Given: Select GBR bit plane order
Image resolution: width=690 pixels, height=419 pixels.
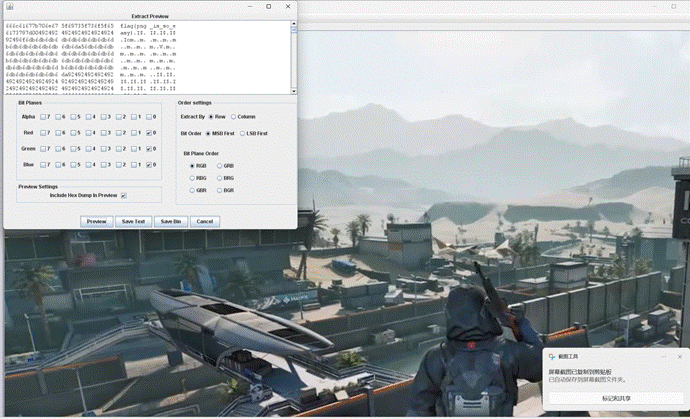Looking at the screenshot, I should 192,191.
